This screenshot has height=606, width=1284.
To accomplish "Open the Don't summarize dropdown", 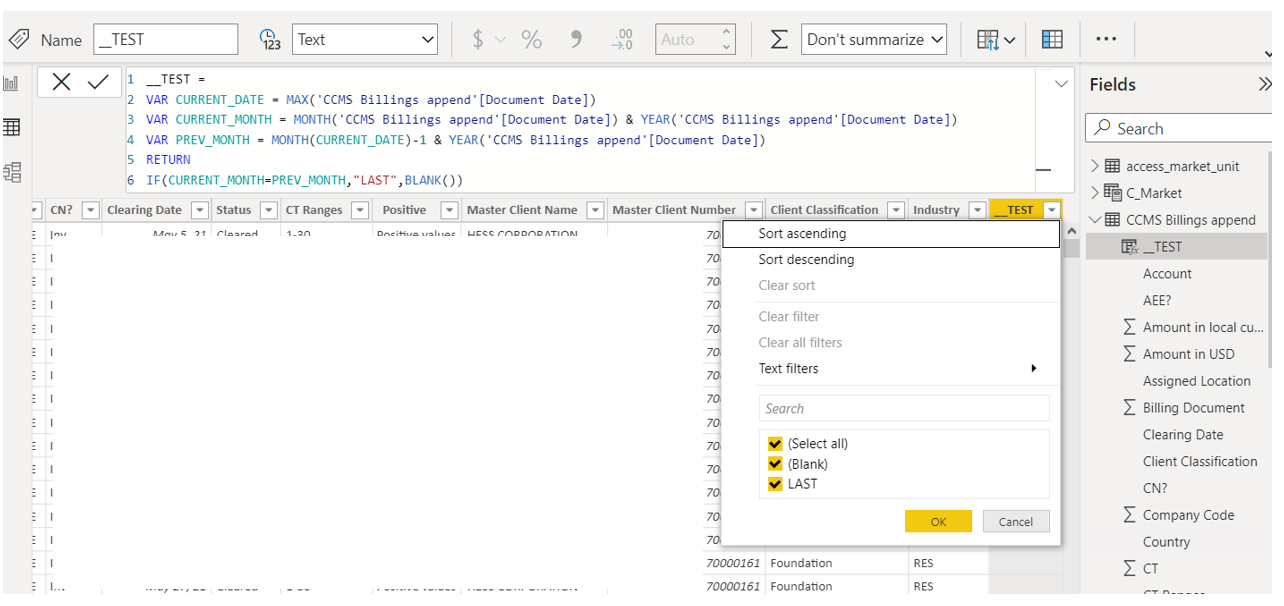I will pyautogui.click(x=874, y=39).
